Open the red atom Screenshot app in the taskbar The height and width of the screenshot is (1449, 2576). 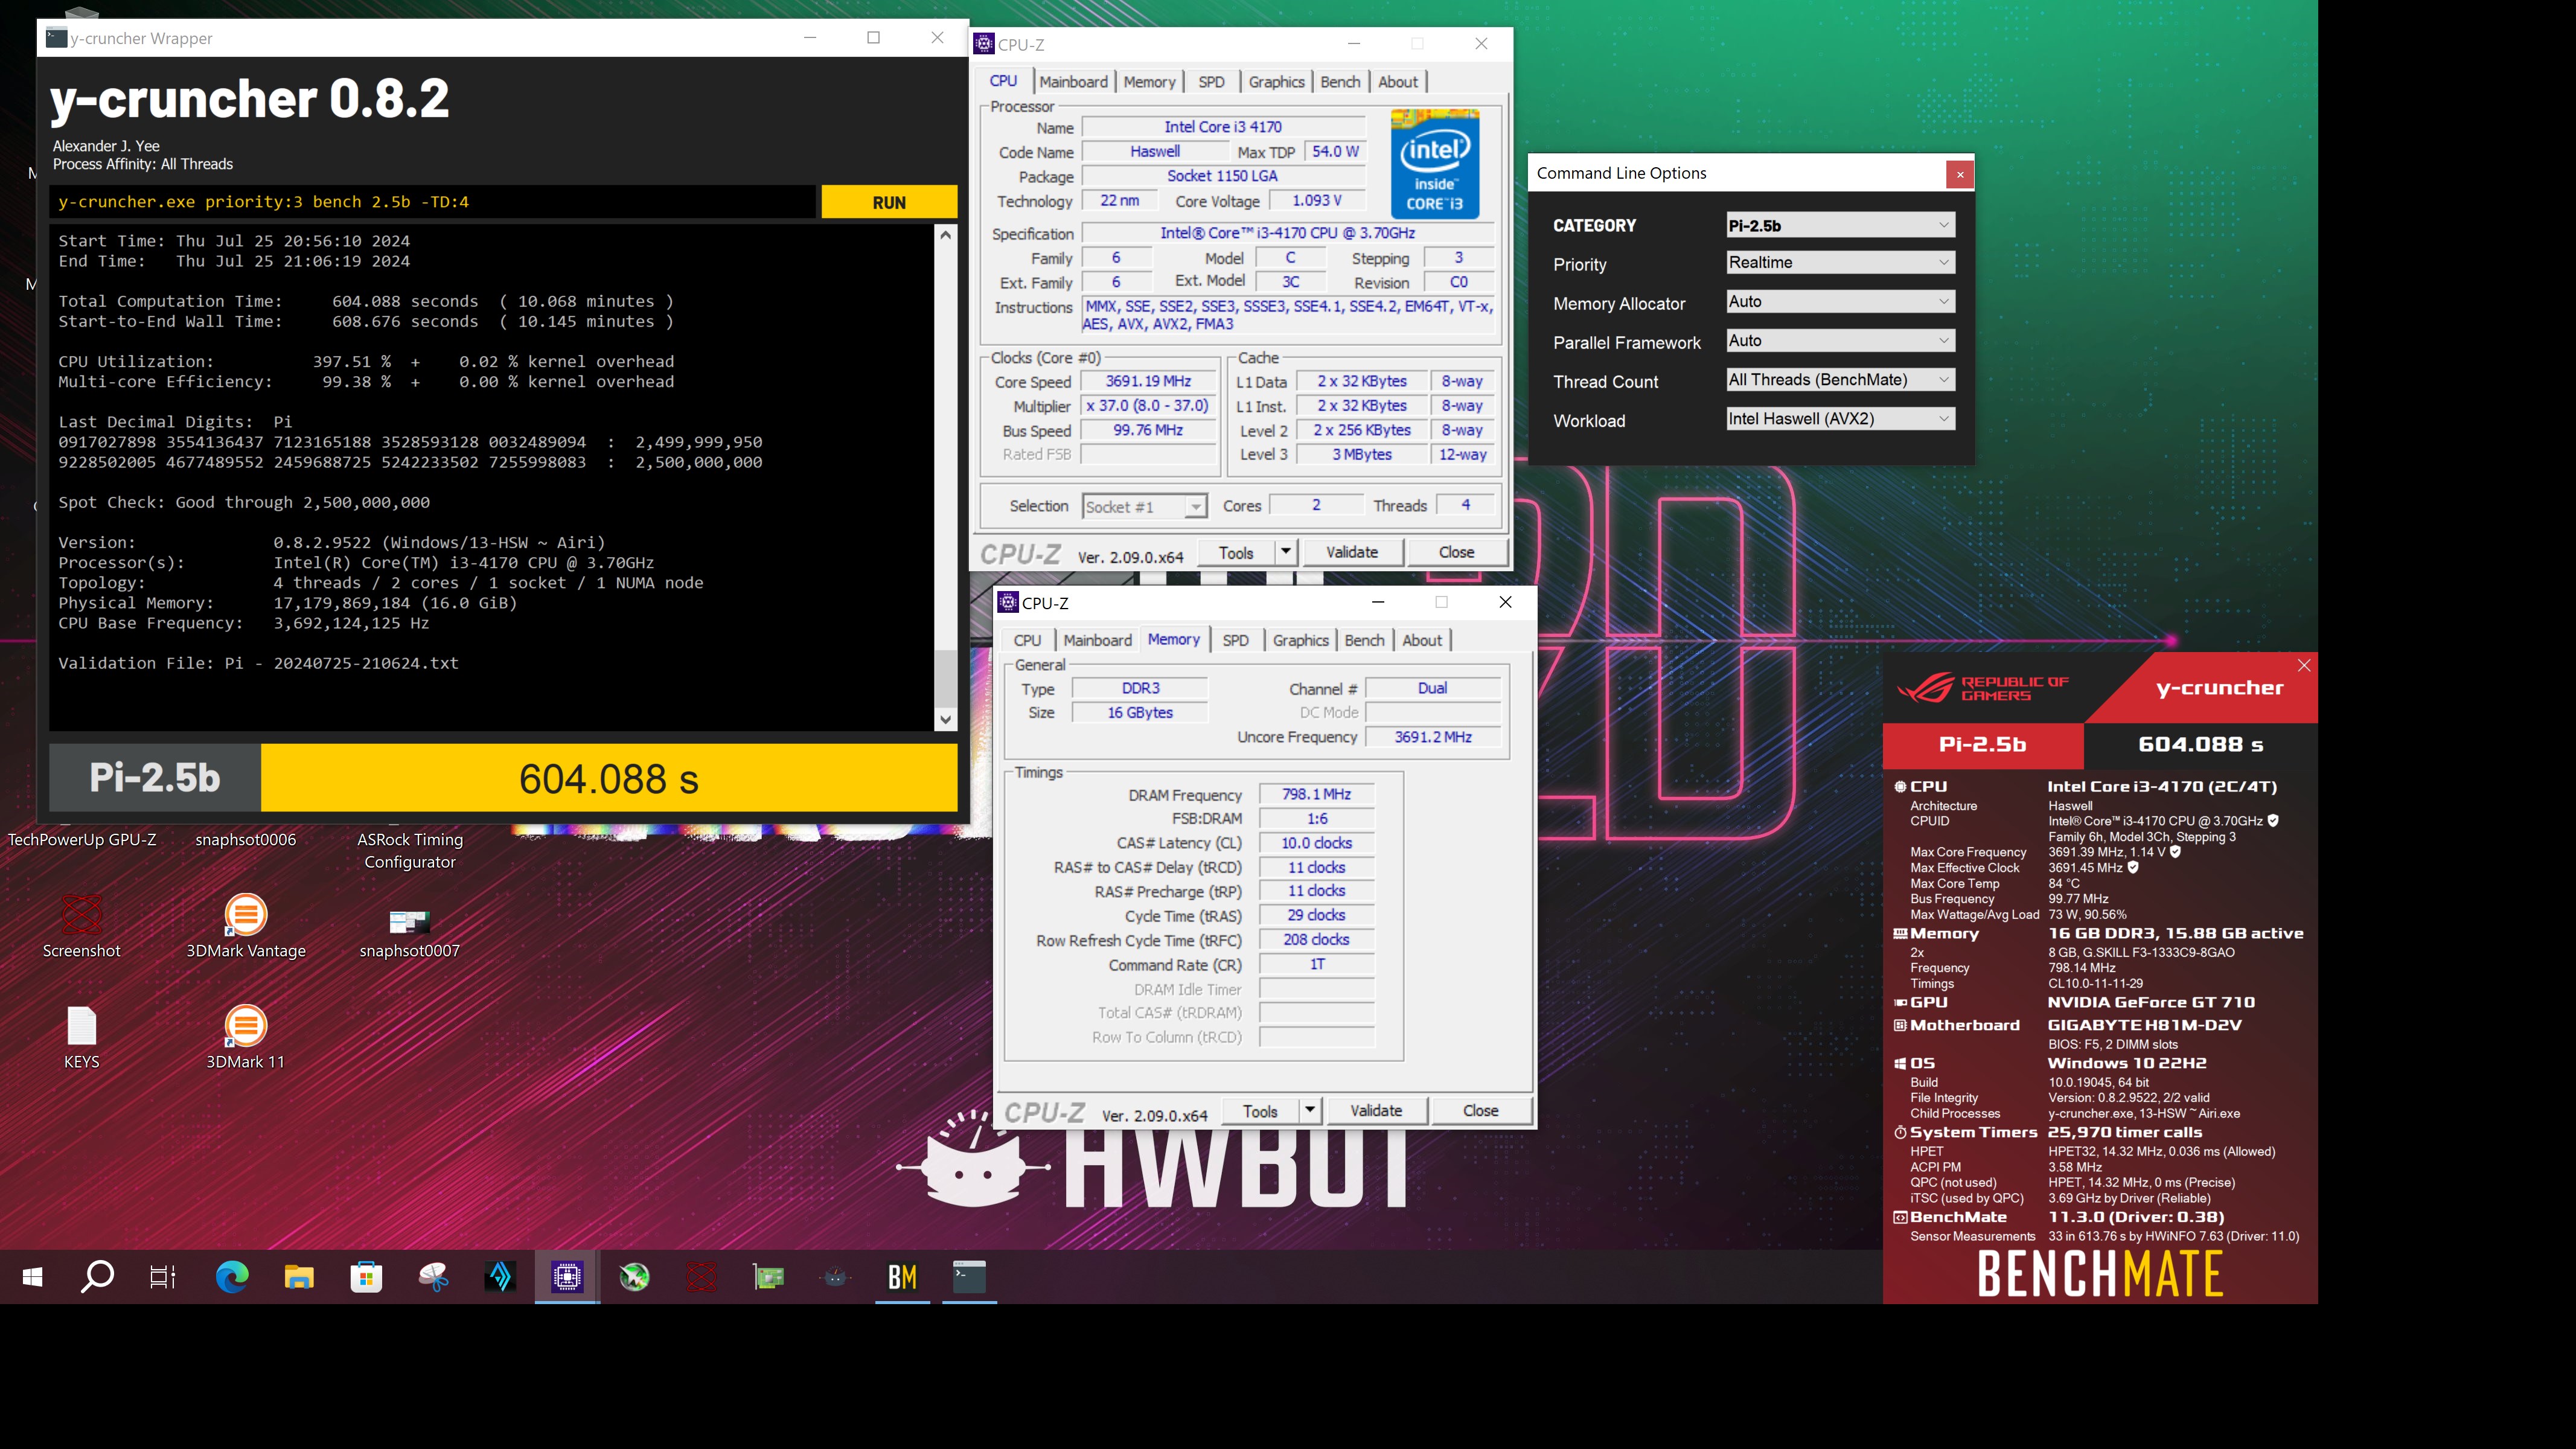(x=701, y=1277)
